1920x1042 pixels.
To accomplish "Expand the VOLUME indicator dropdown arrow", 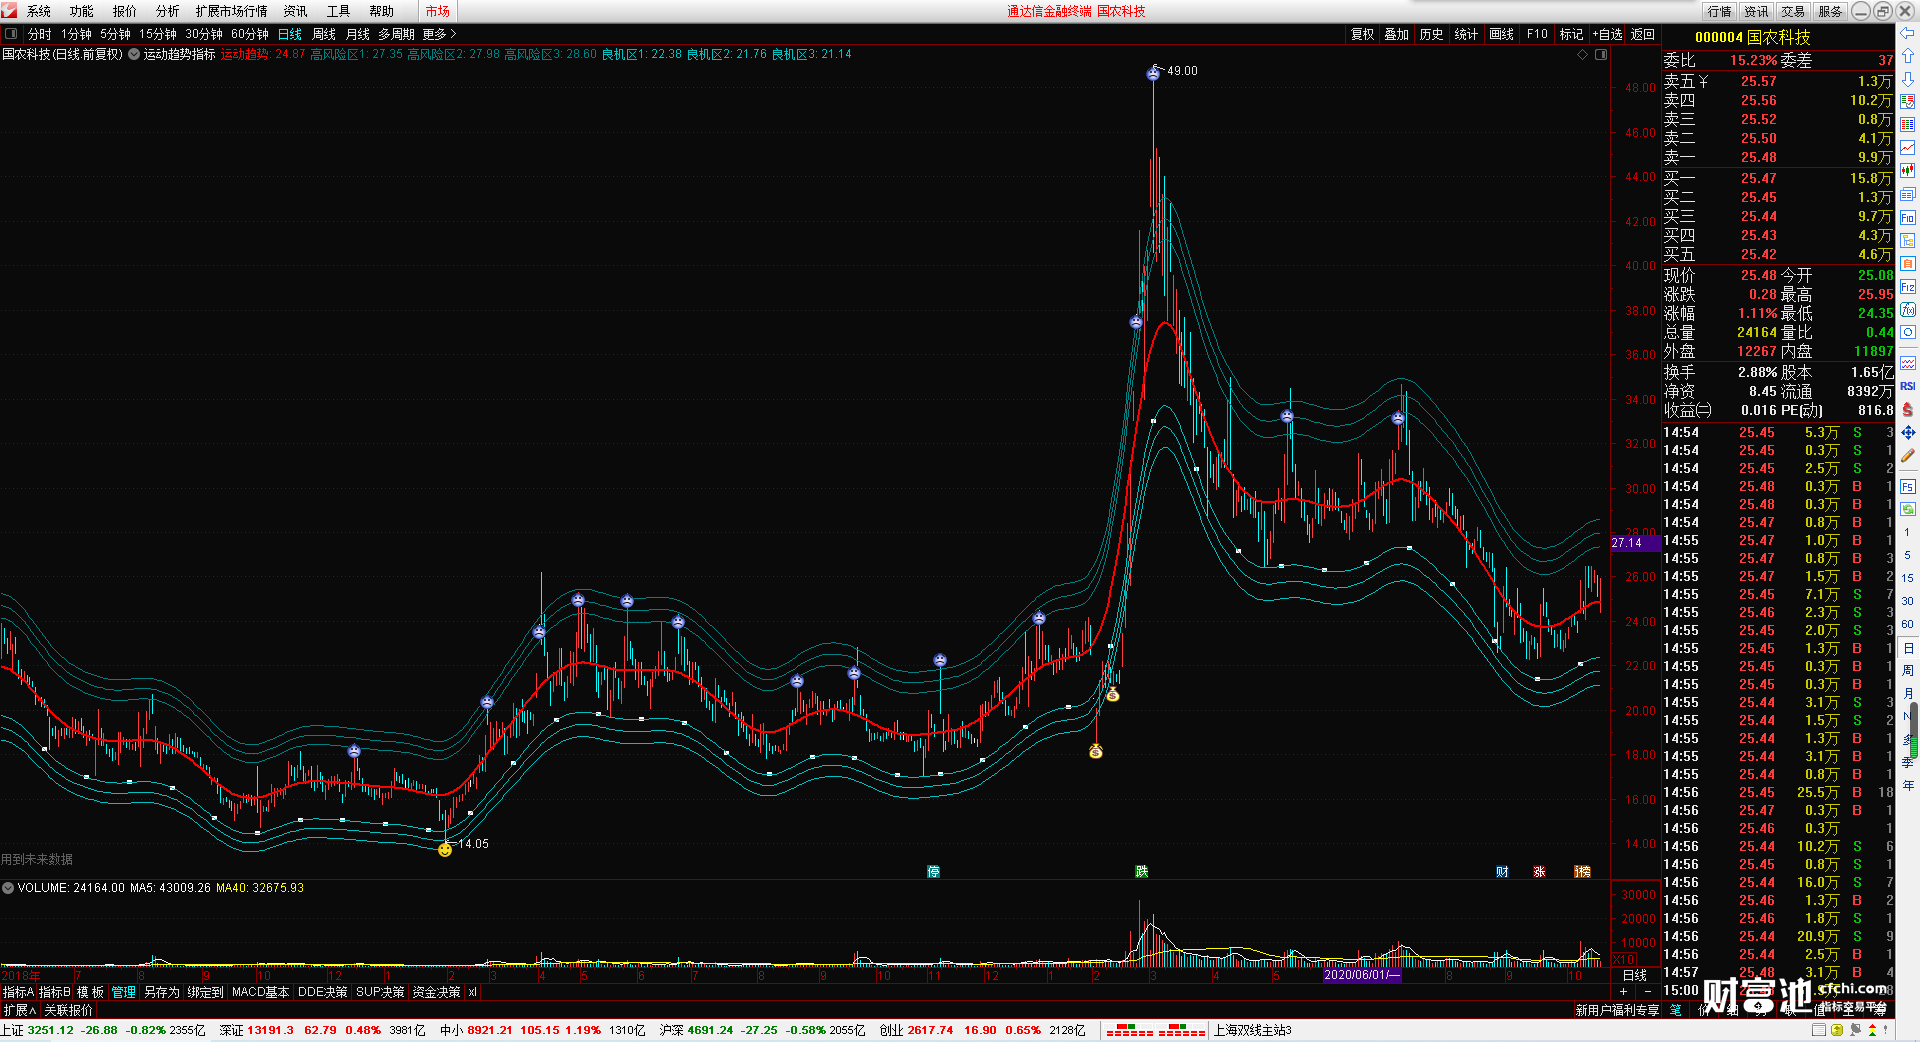I will tap(8, 888).
